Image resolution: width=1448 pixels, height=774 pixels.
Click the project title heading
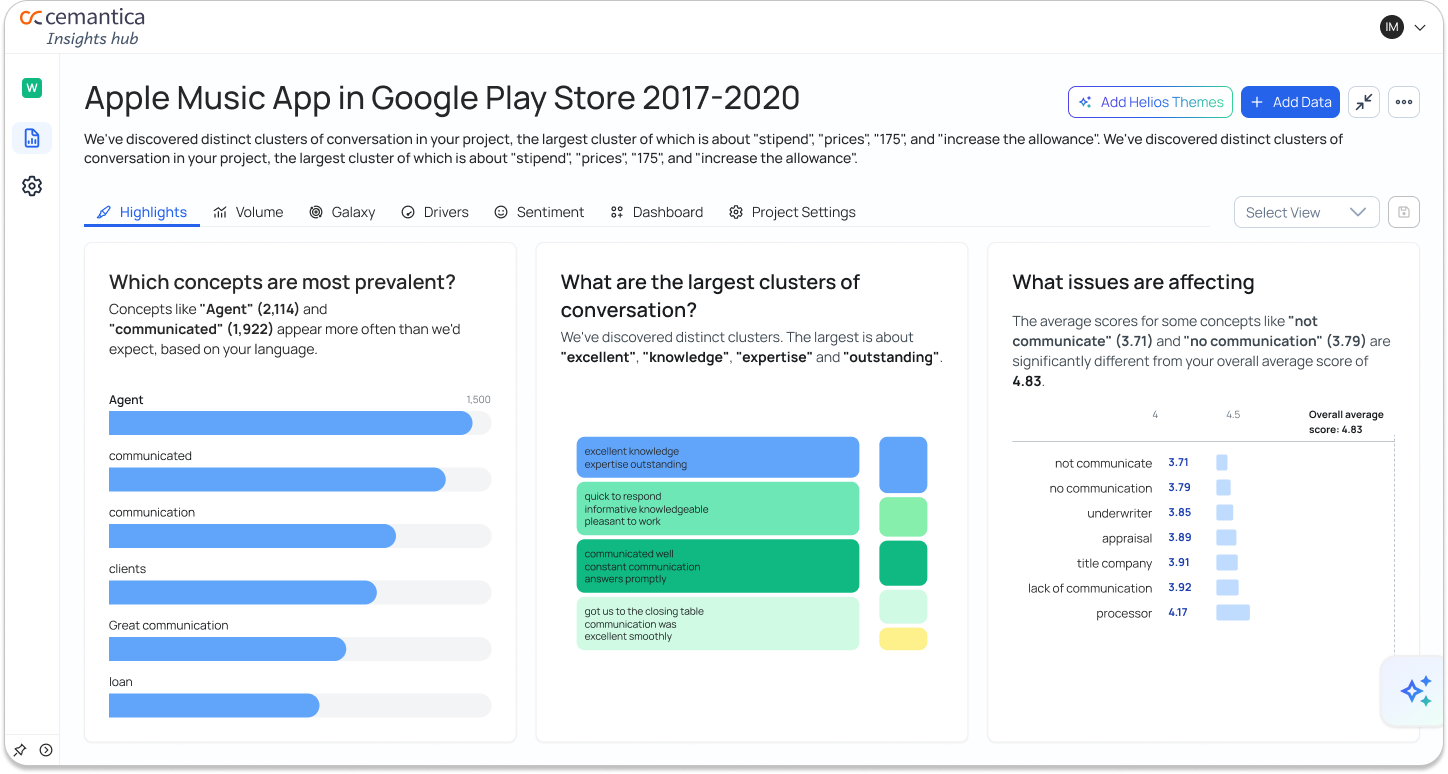click(x=442, y=98)
